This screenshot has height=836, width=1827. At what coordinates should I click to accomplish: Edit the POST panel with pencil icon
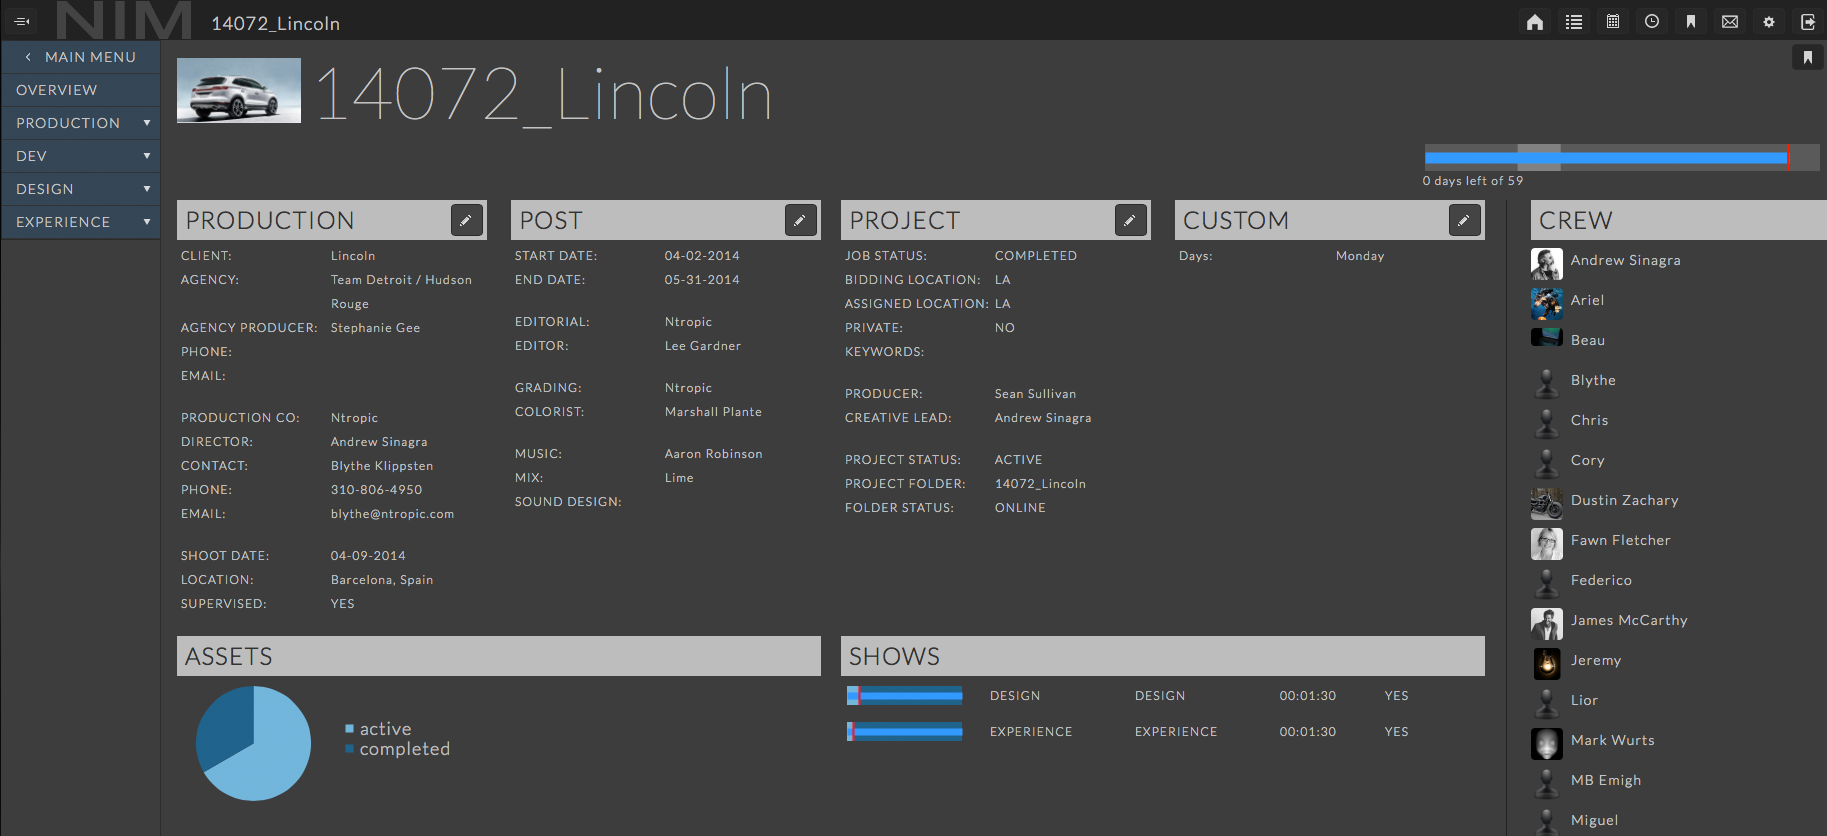pos(800,220)
